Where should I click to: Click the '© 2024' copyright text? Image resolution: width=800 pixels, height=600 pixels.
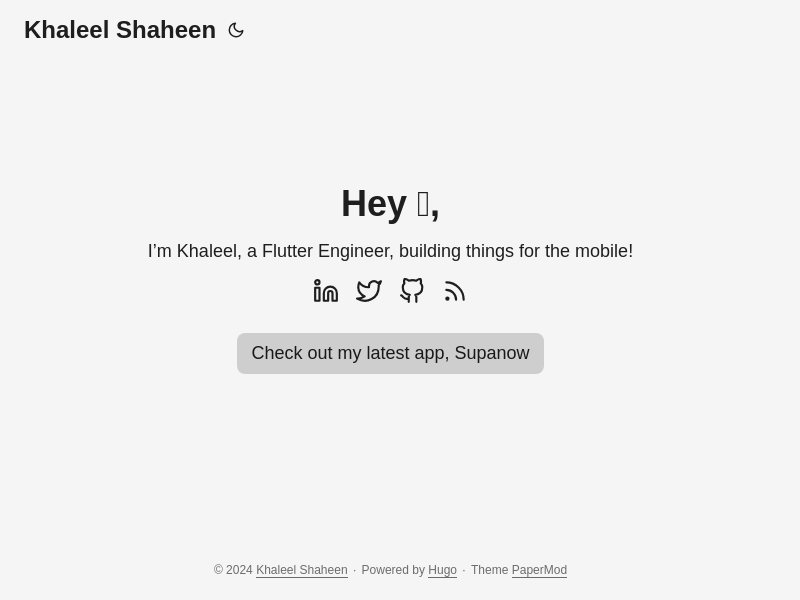click(233, 570)
